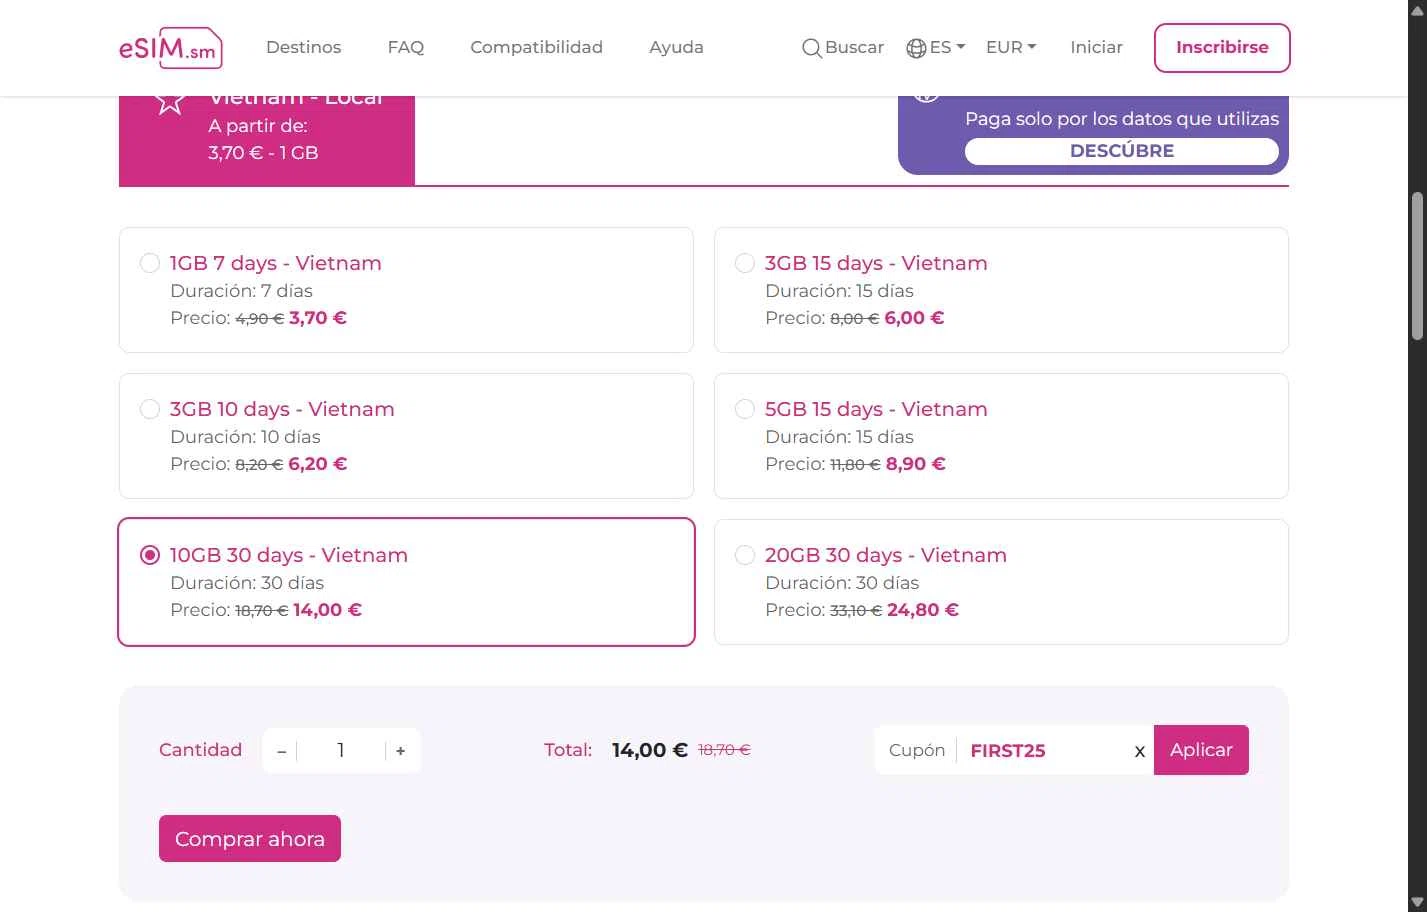
Task: Click the coupon code input field
Action: (1045, 751)
